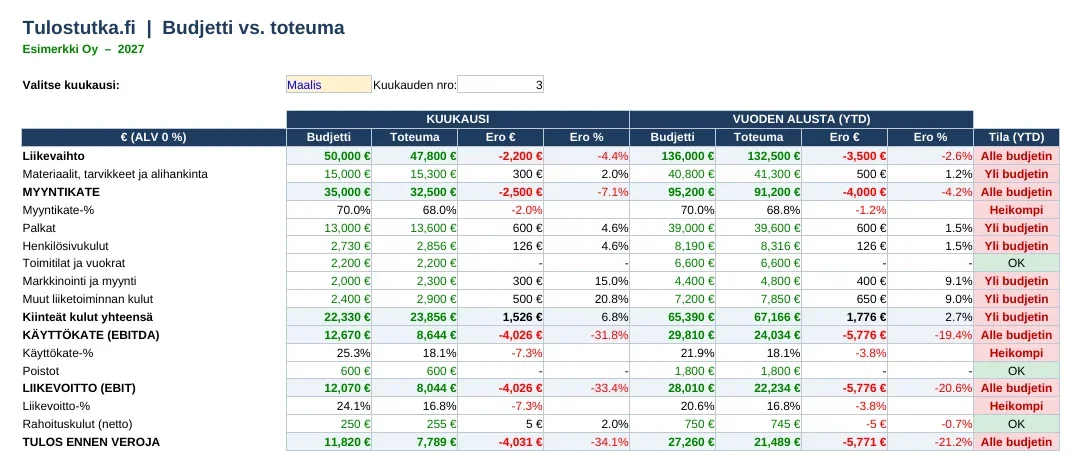The width and height of the screenshot is (1080, 460).
Task: Click the Esimerkki Oy – 2027 subtitle
Action: [83, 50]
